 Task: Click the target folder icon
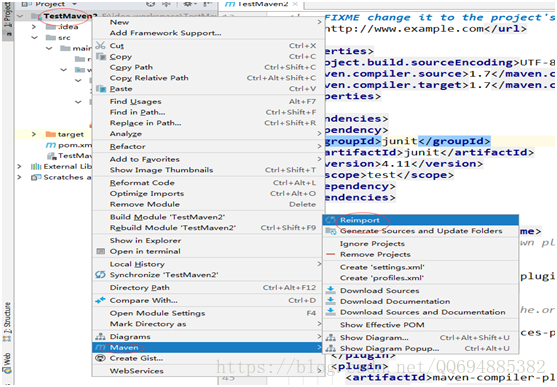point(51,134)
